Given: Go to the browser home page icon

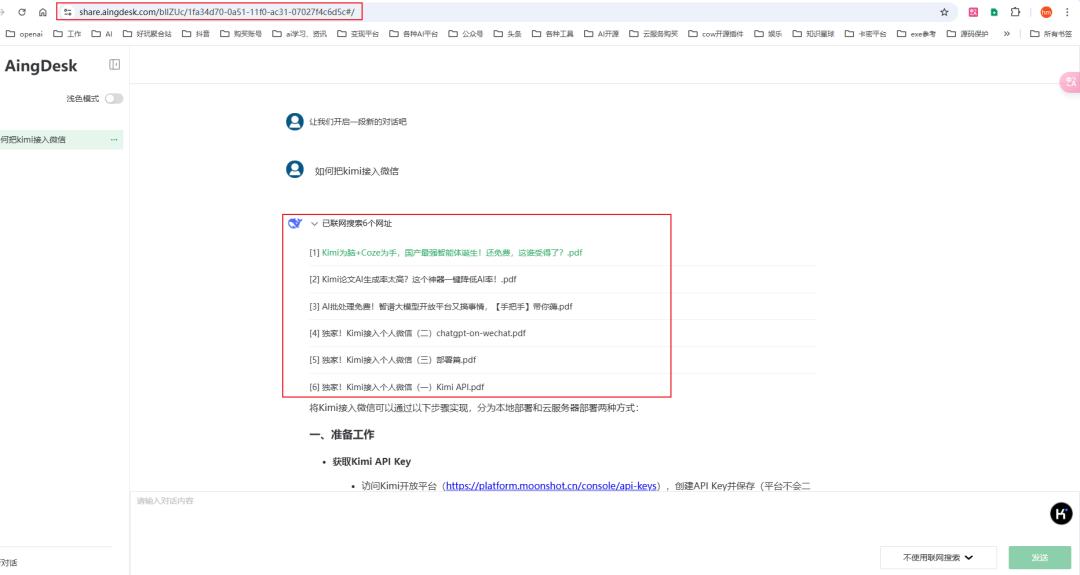Looking at the screenshot, I should [43, 12].
